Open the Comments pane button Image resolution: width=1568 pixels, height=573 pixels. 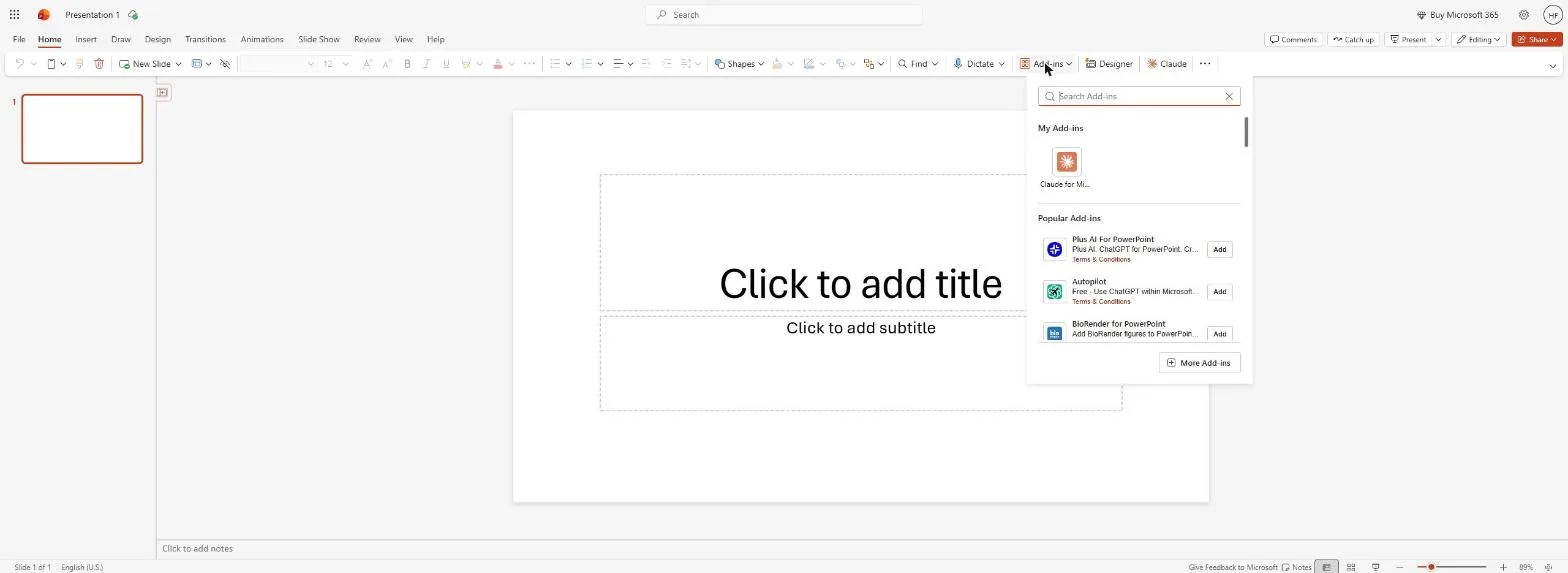(1293, 40)
